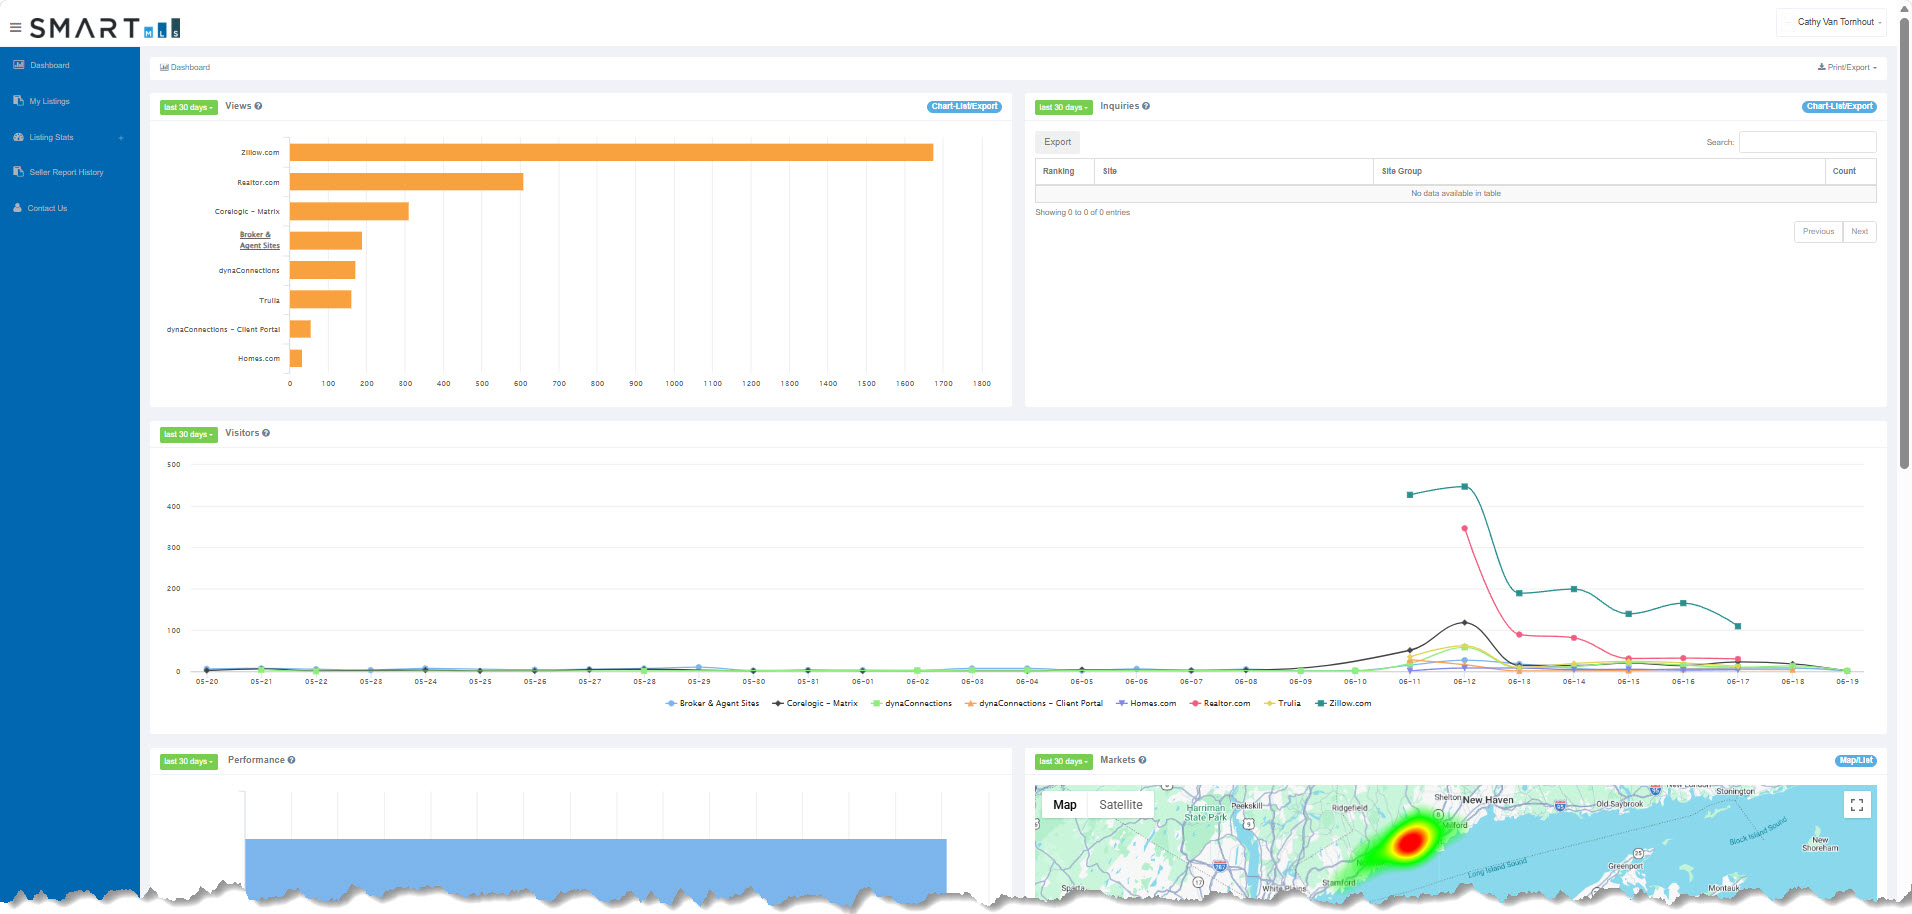The height and width of the screenshot is (914, 1912).
Task: Click the Export button in Inquiries
Action: 1057,142
